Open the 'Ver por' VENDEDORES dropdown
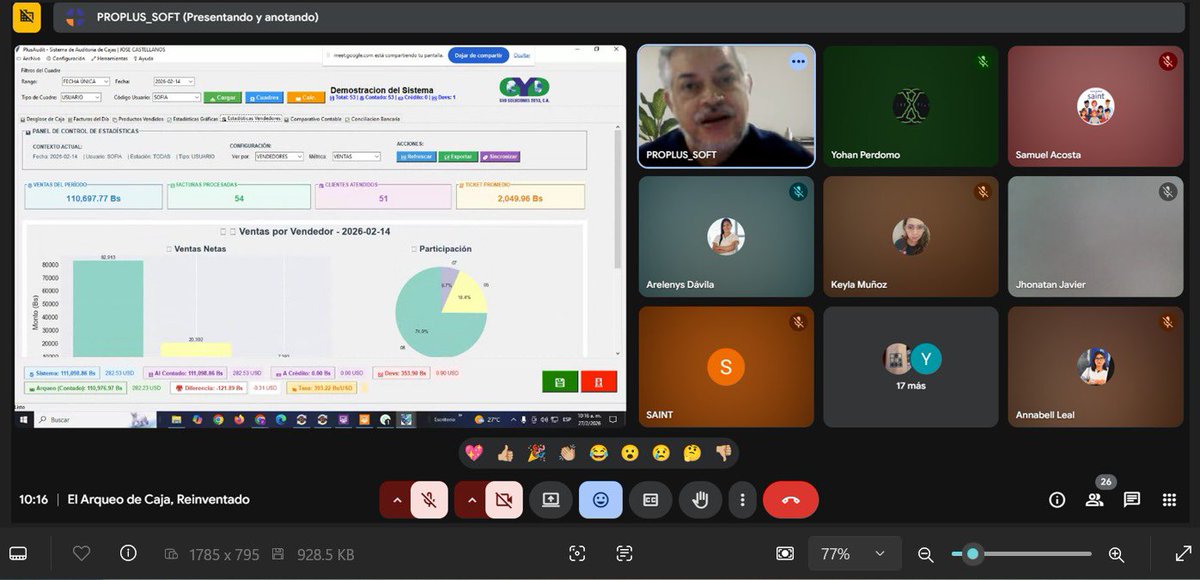Viewport: 1200px width, 580px height. coord(279,156)
